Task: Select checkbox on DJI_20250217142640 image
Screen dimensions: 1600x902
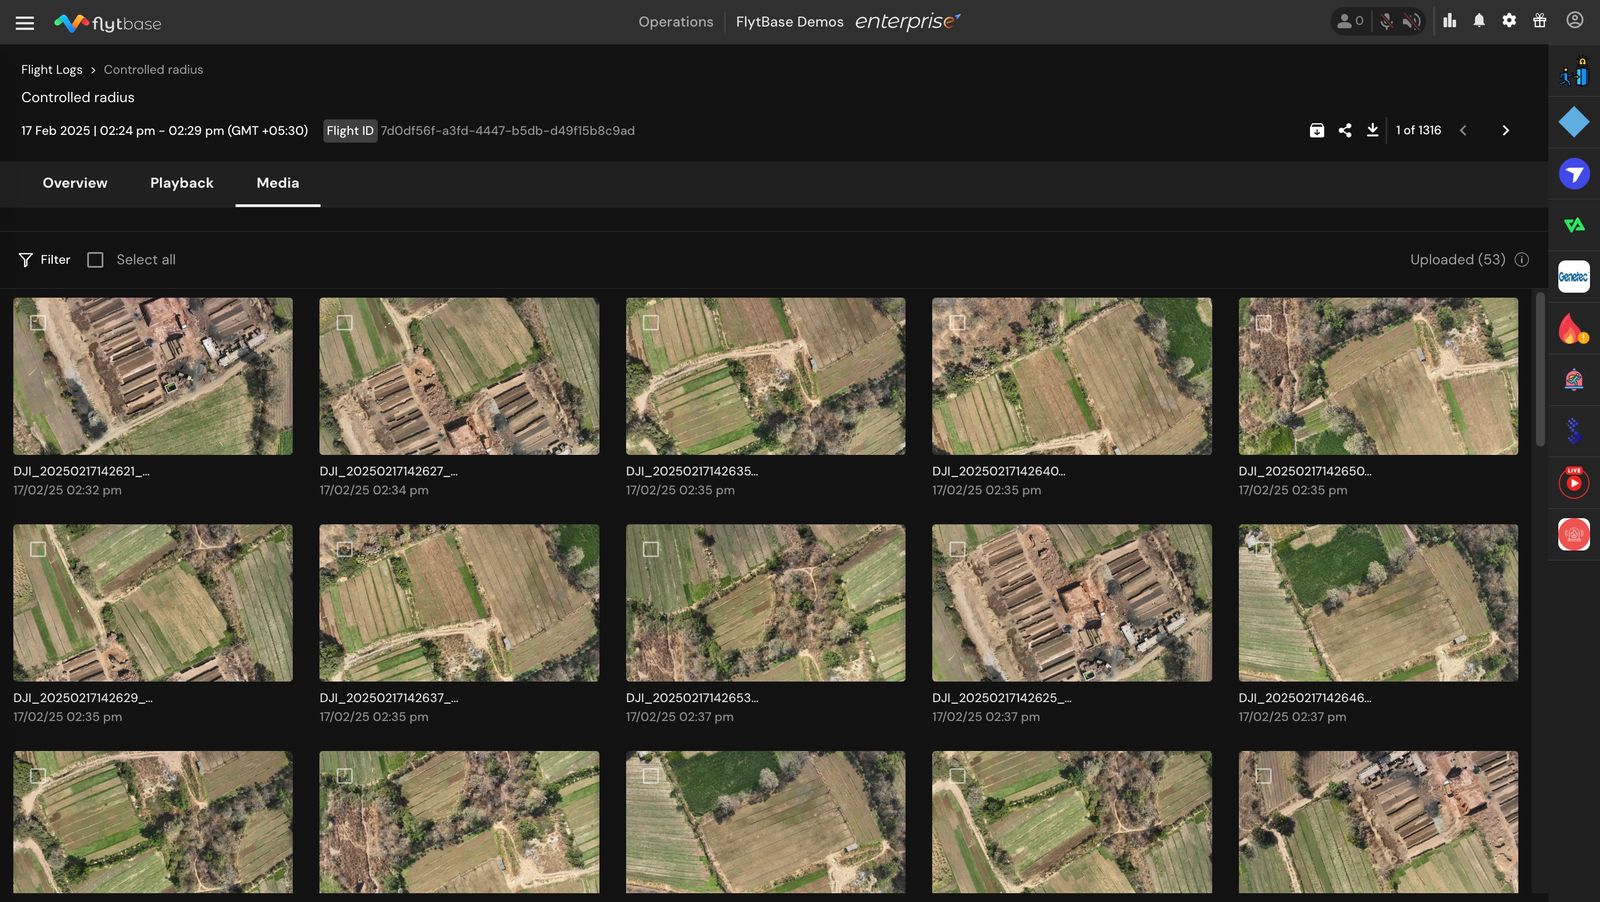Action: pyautogui.click(x=957, y=323)
